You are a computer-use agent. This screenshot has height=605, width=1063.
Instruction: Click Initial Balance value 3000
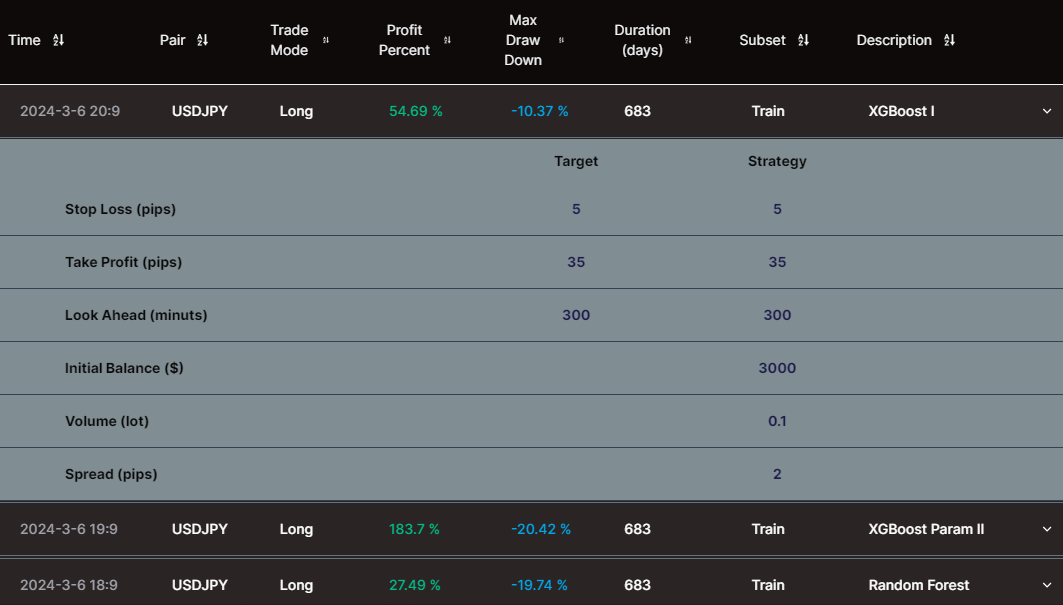(x=777, y=368)
